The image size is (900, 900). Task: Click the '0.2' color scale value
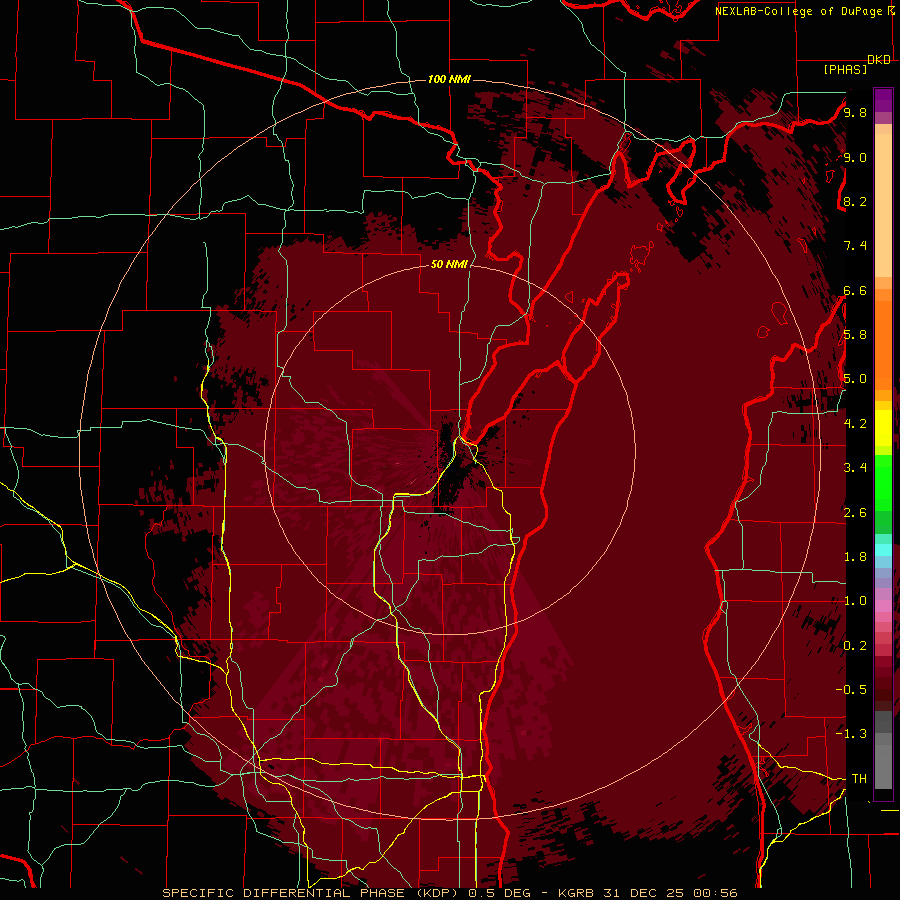pos(855,646)
